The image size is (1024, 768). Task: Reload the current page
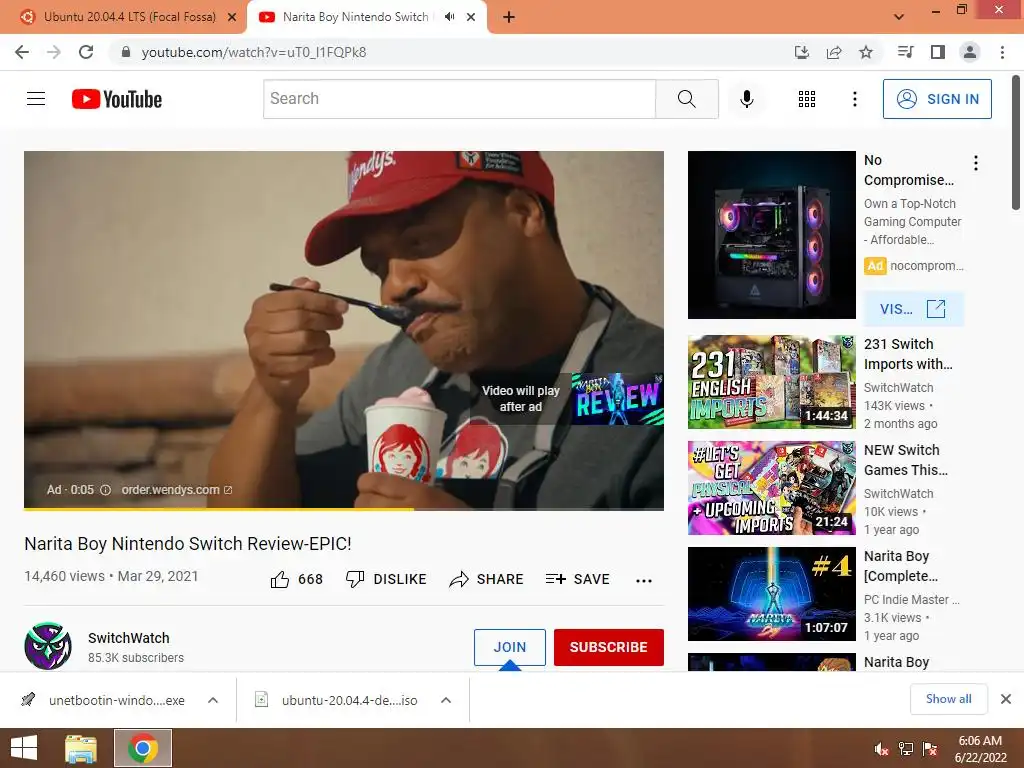tap(86, 52)
